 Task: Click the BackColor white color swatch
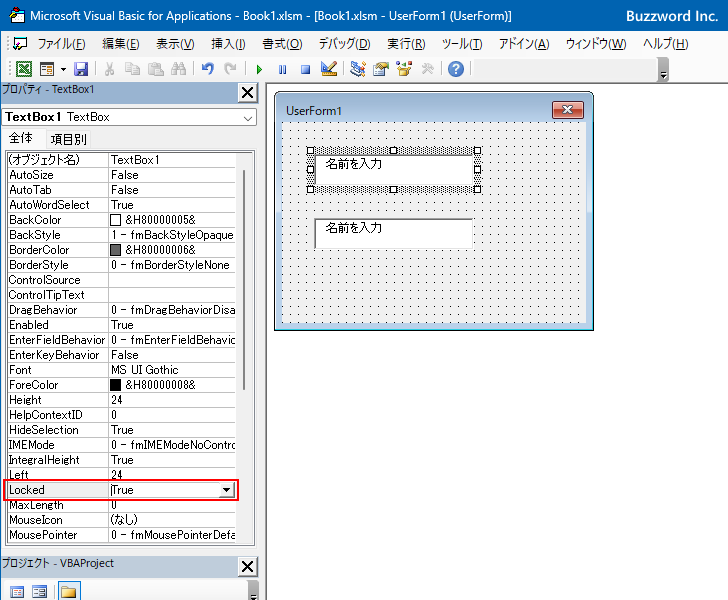[116, 220]
